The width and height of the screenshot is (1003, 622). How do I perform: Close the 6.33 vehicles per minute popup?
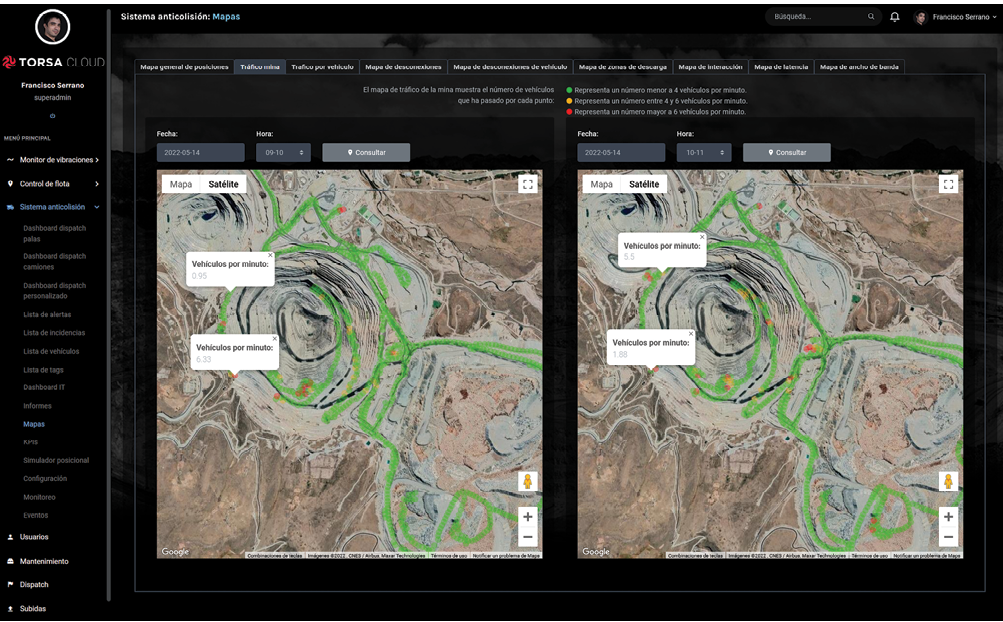[x=274, y=339]
